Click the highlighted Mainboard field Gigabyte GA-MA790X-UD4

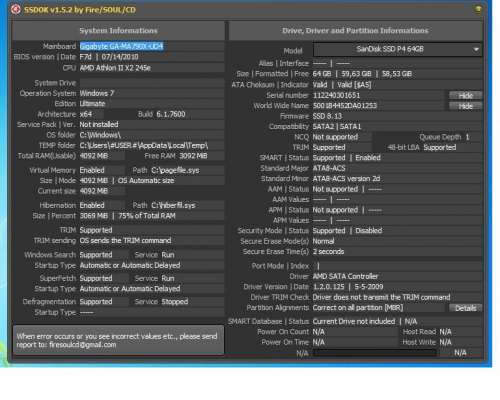[x=122, y=46]
